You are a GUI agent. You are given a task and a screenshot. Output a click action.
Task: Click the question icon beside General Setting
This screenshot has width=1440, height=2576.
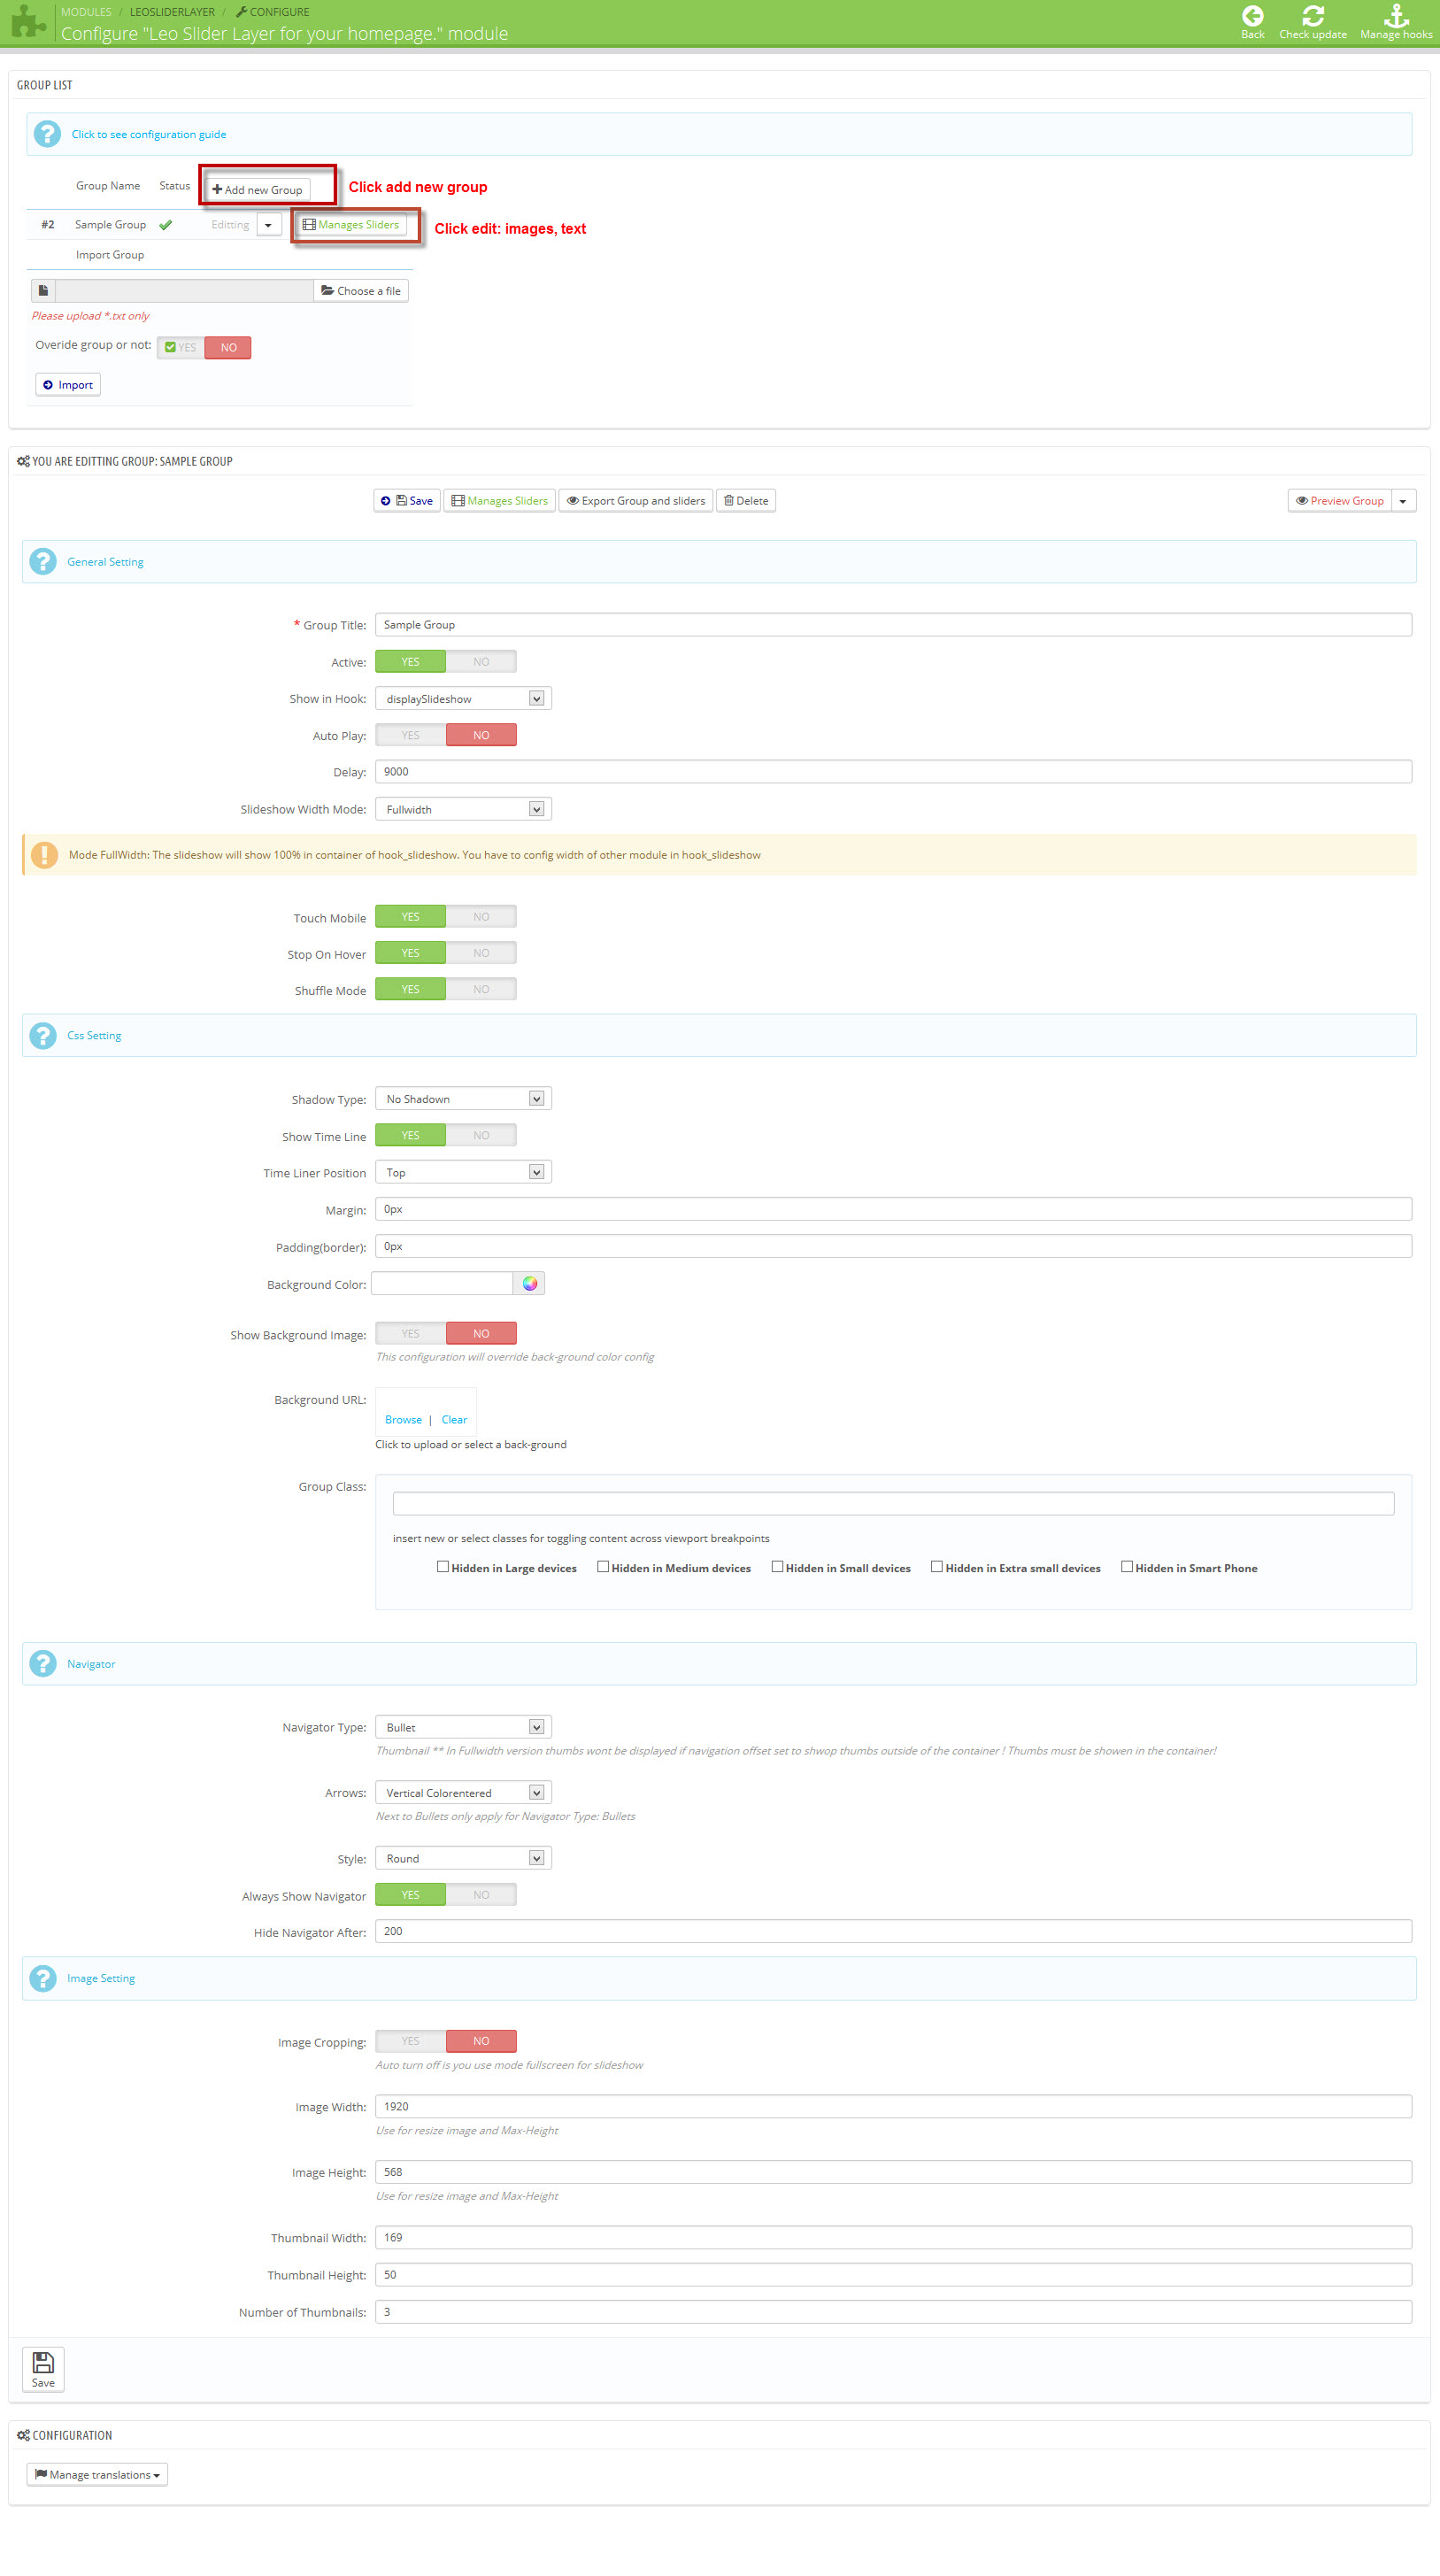coord(43,562)
